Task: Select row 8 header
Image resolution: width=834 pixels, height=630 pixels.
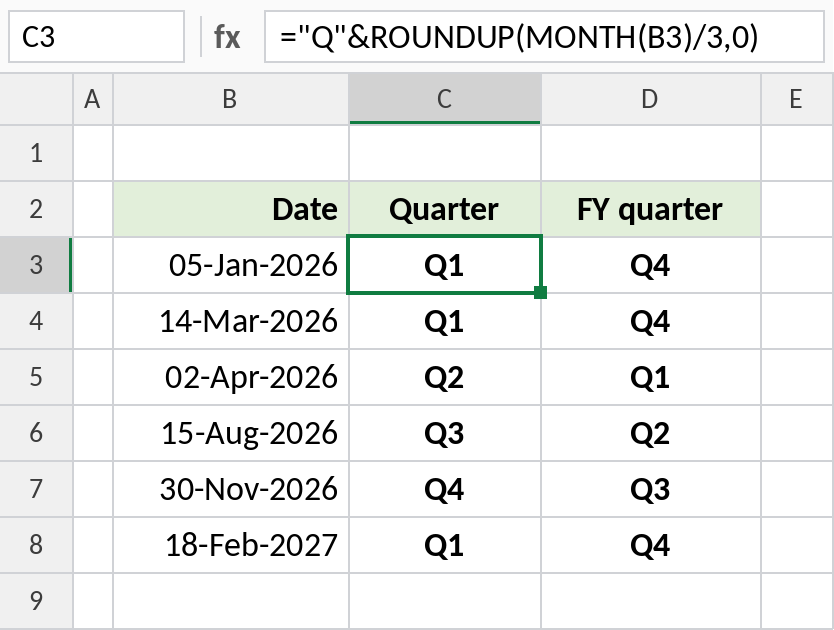Action: [36, 544]
